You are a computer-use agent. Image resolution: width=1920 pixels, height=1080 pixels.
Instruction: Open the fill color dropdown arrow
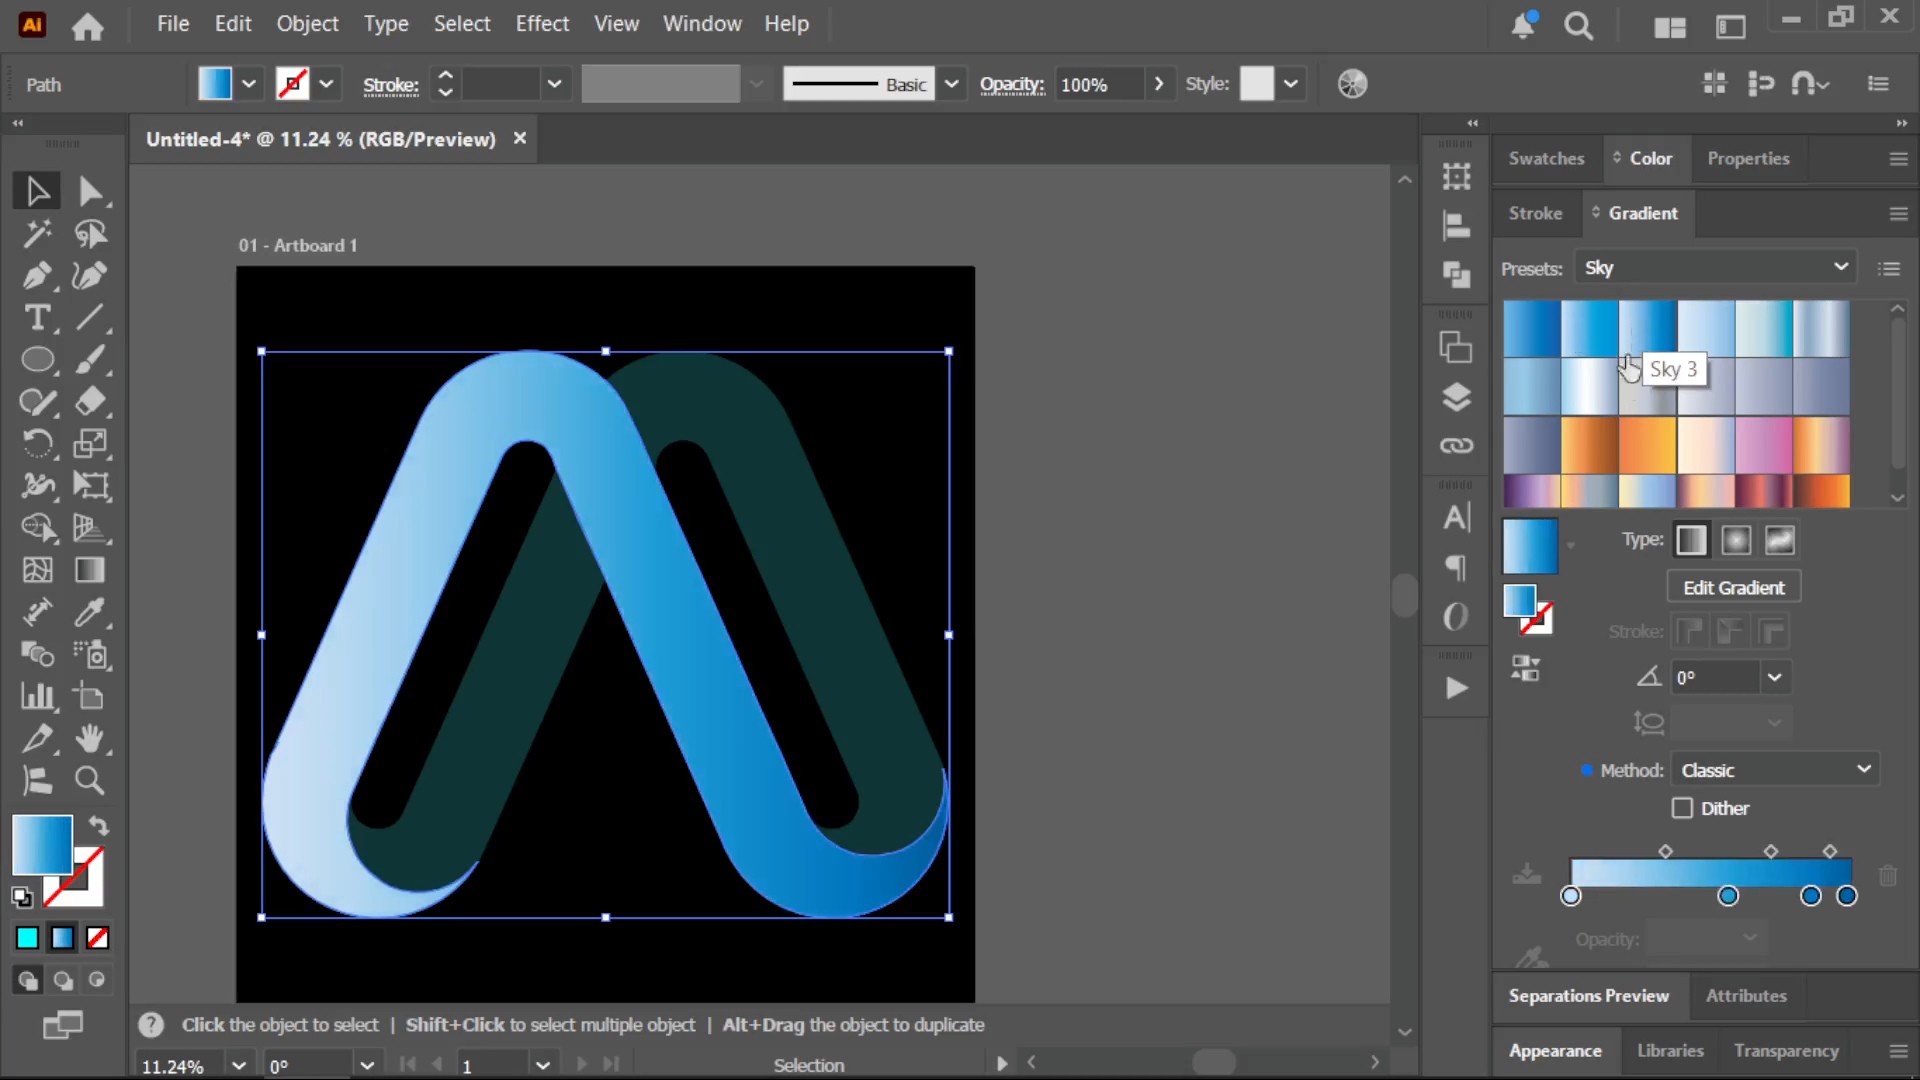[249, 84]
